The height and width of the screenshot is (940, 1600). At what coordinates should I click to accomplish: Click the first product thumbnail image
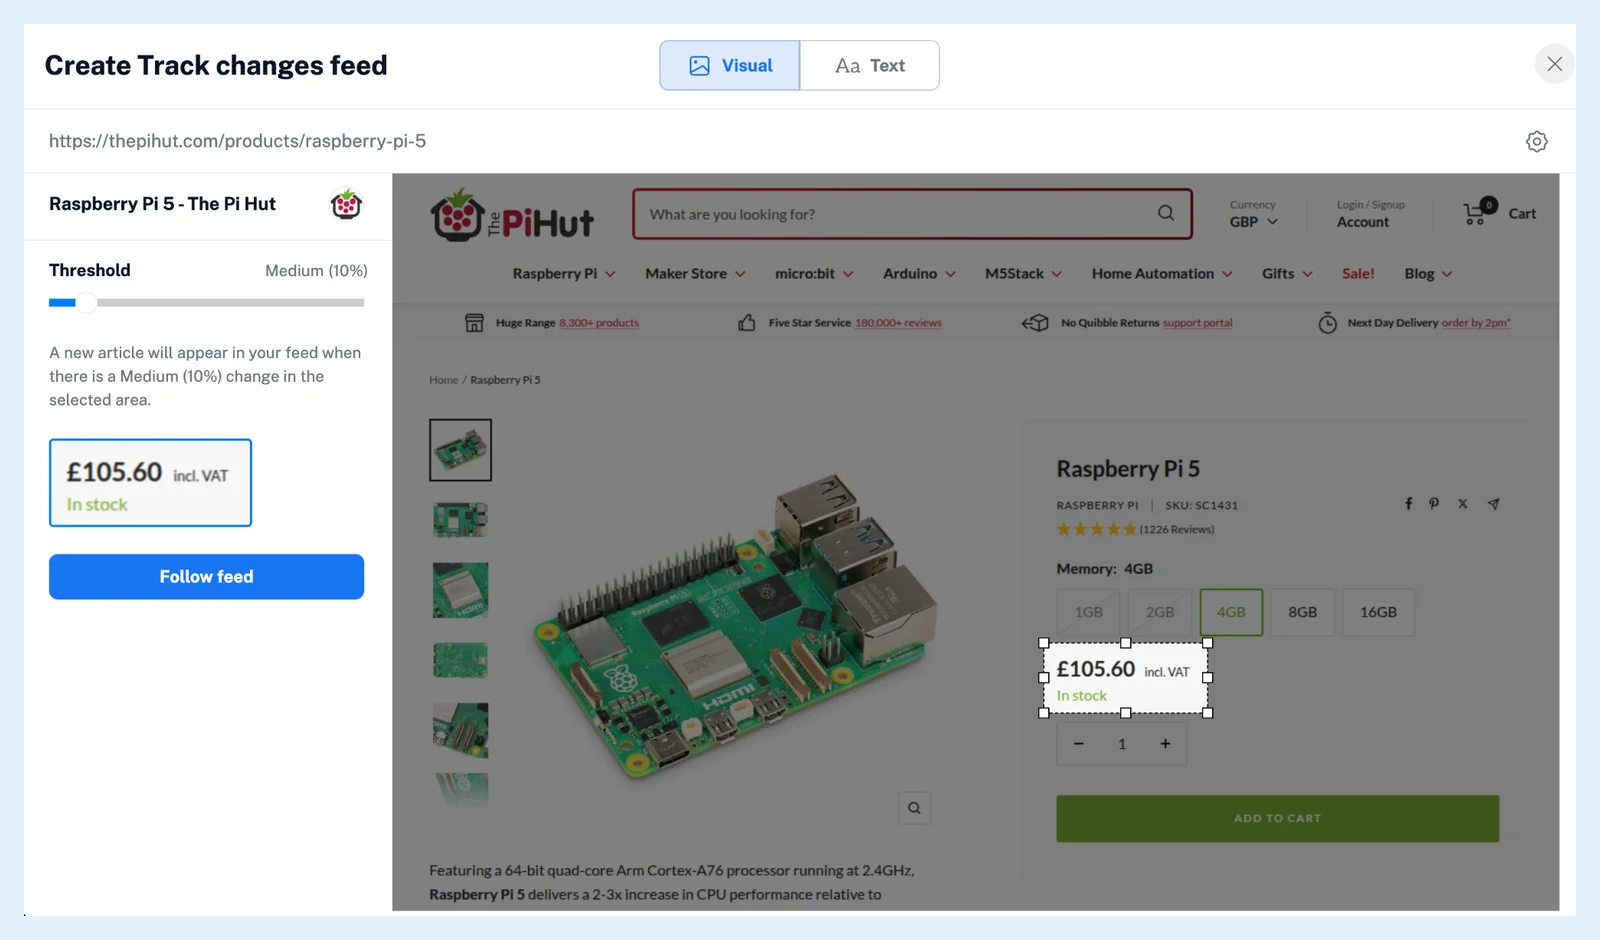pyautogui.click(x=460, y=450)
